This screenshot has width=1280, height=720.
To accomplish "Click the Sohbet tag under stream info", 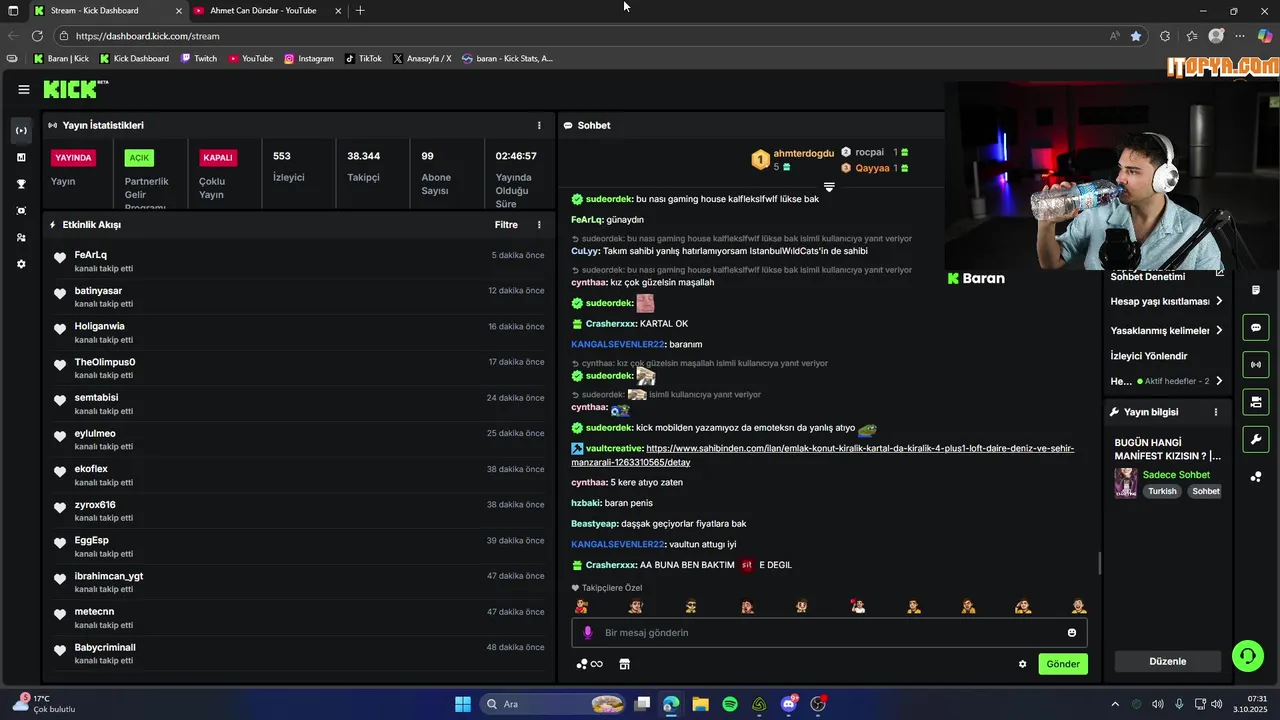I will 1205,491.
